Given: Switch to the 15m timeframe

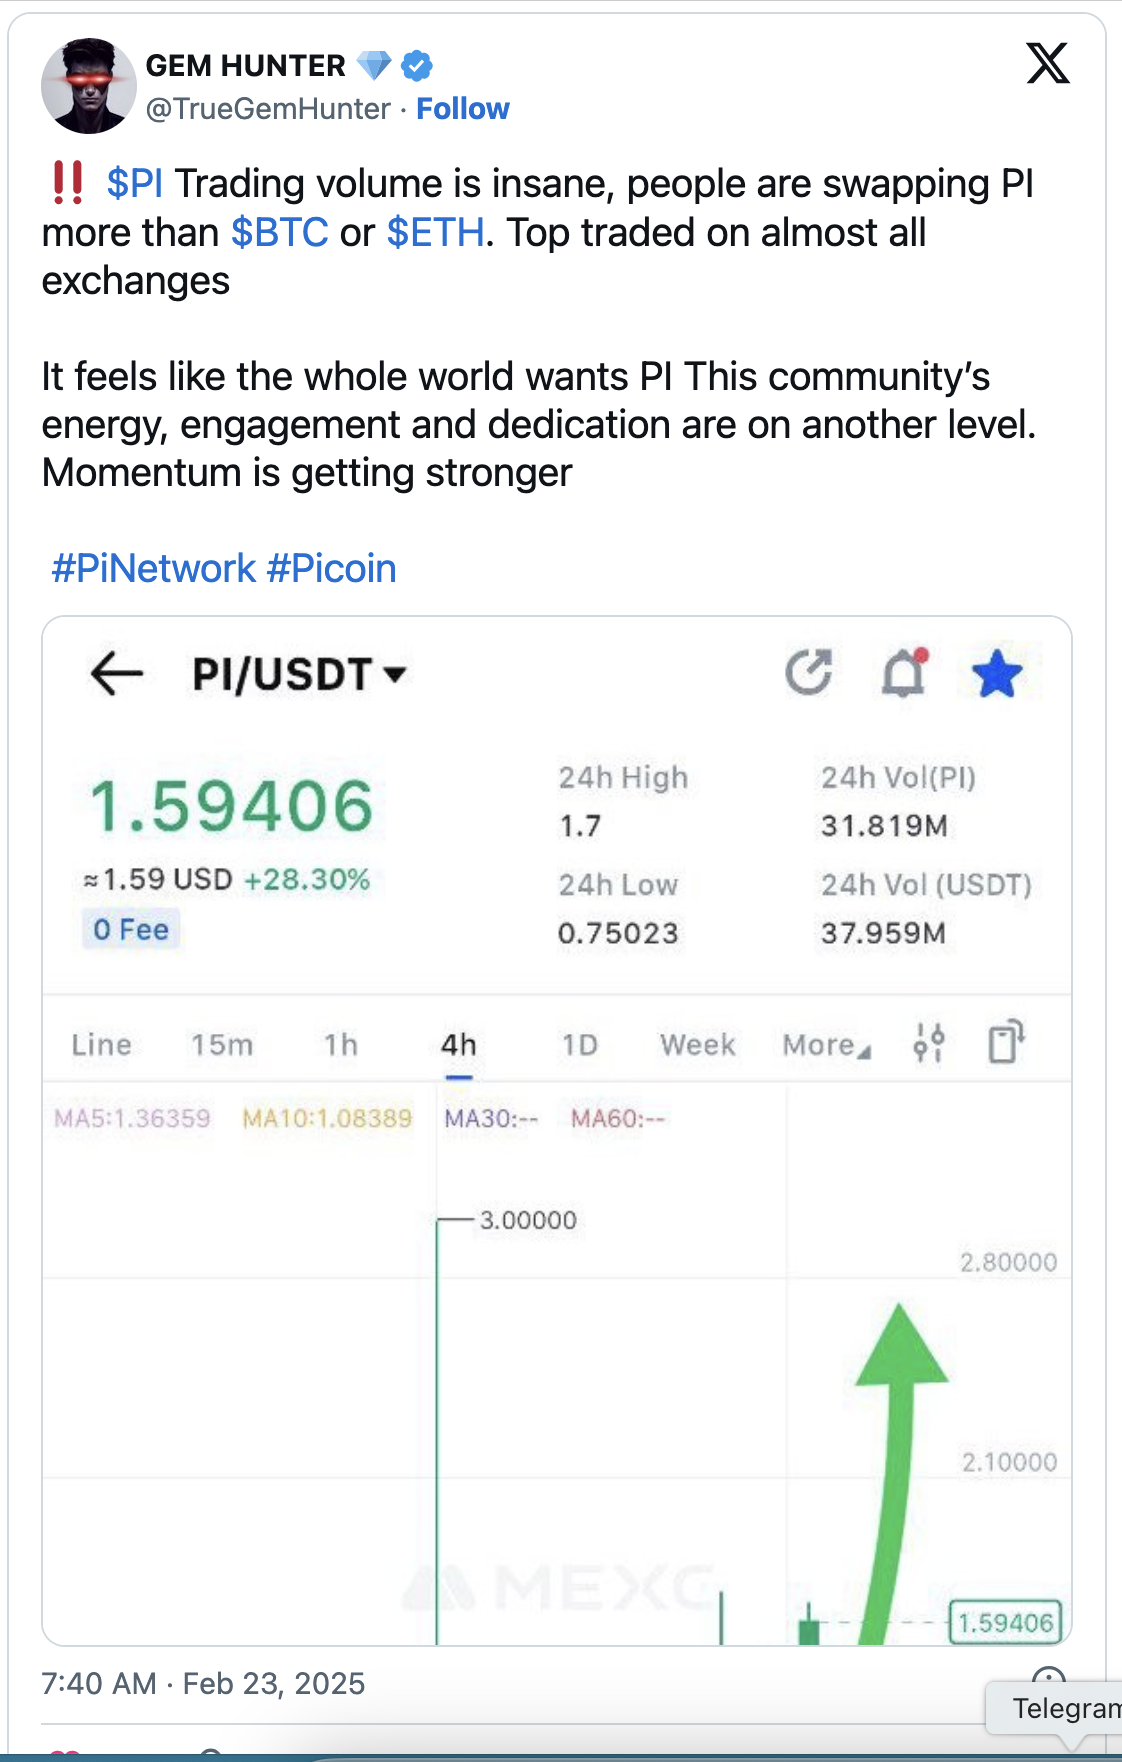Looking at the screenshot, I should [222, 1044].
